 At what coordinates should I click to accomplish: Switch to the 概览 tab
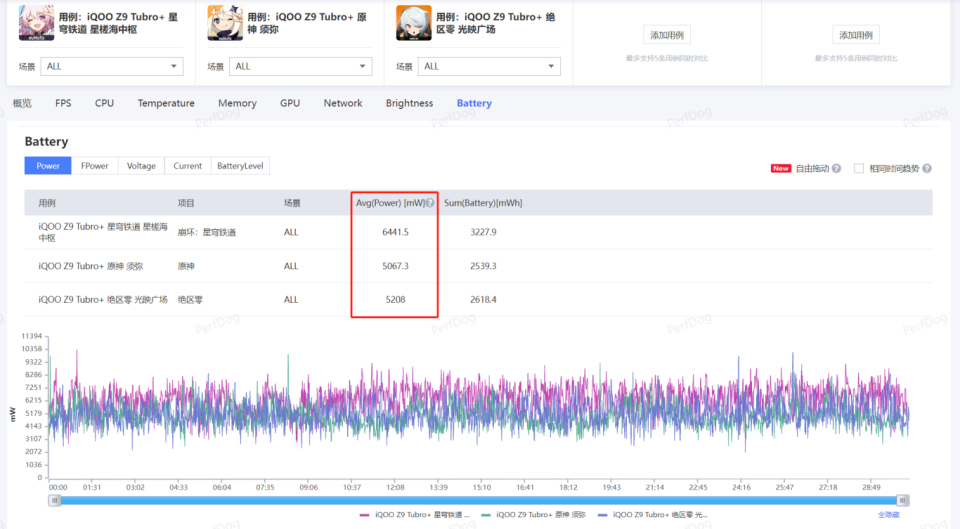click(22, 103)
